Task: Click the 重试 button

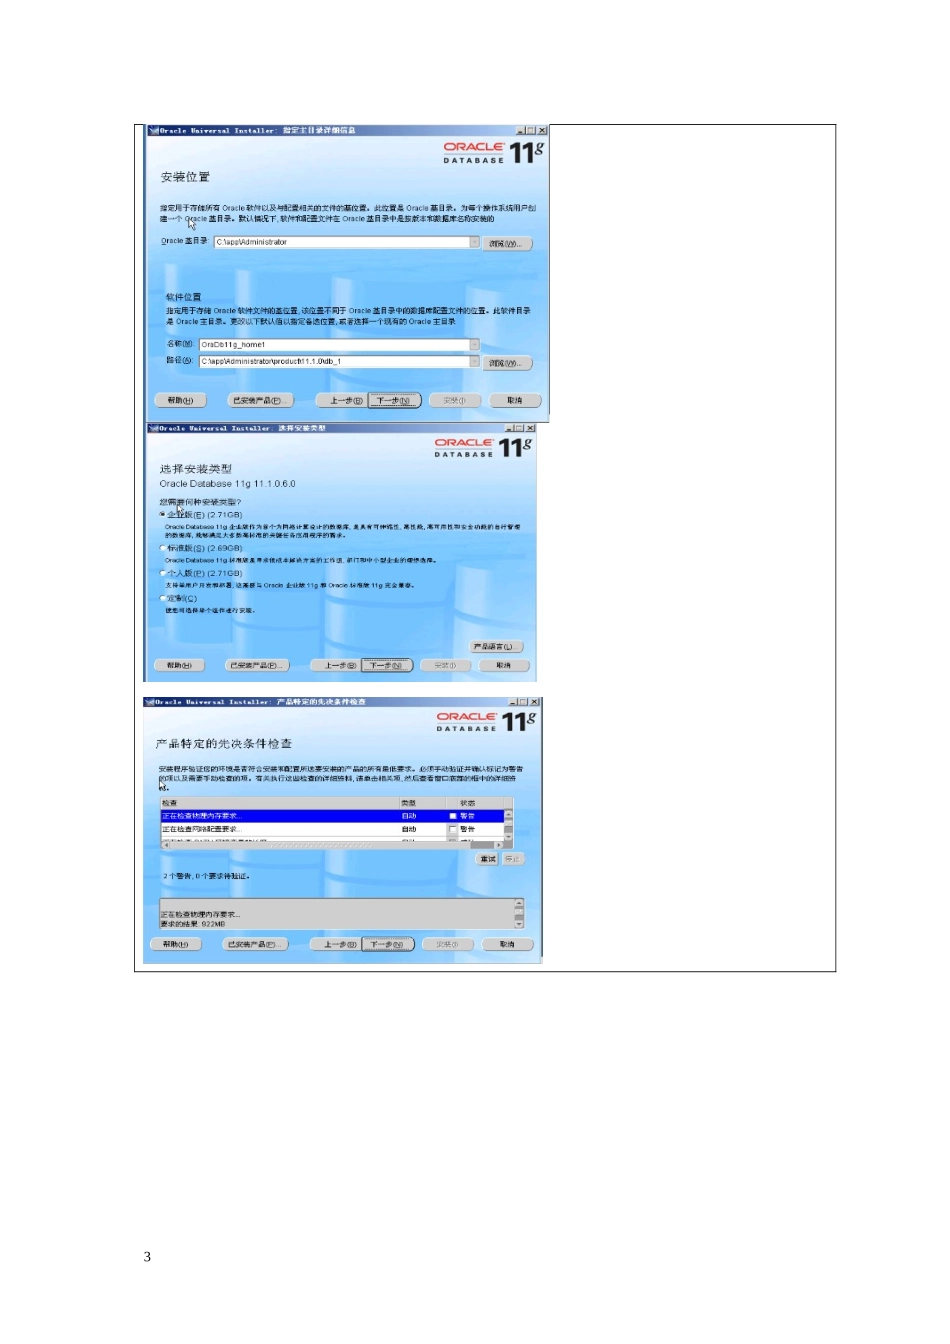Action: (x=488, y=859)
